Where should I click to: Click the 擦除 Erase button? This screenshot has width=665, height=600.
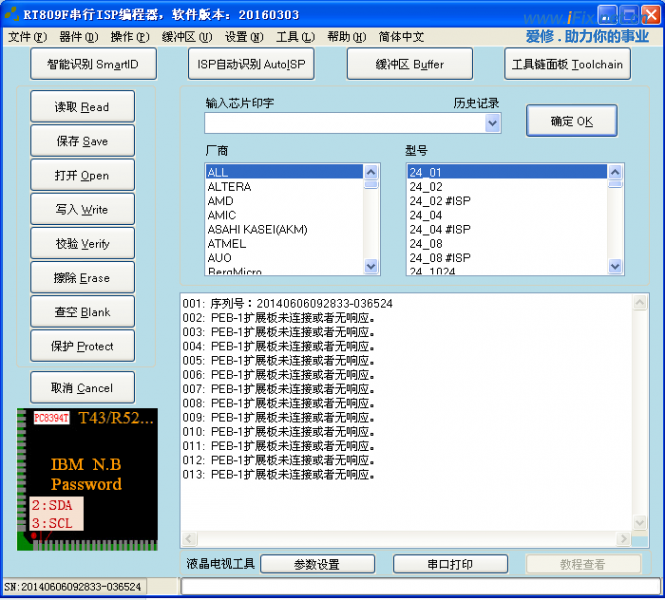[x=83, y=278]
